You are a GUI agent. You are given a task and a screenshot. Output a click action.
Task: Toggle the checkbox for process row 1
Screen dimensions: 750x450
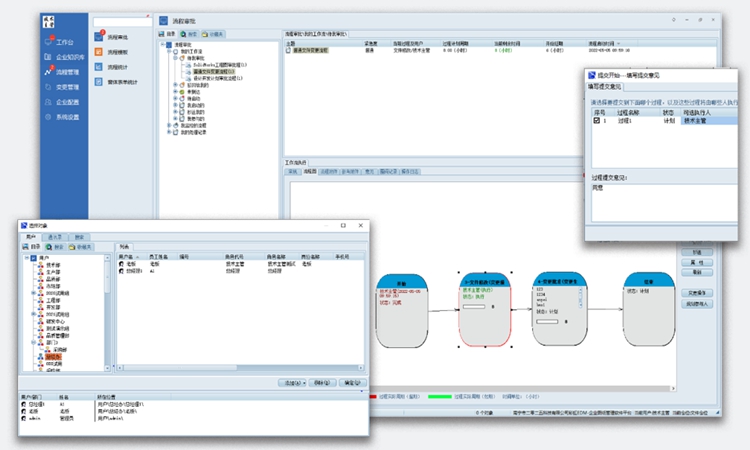[597, 122]
